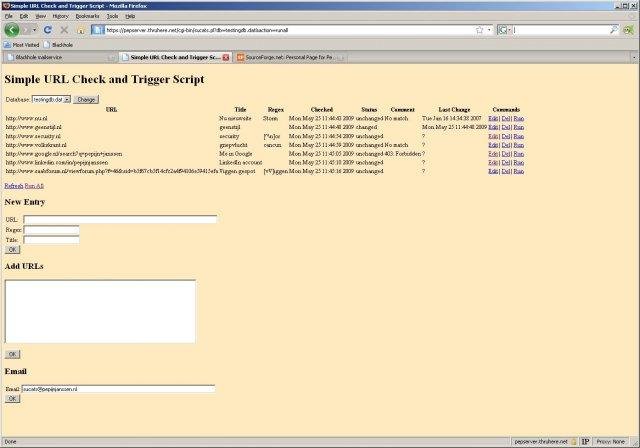
Task: Focus the New Entry URL field
Action: 120,220
